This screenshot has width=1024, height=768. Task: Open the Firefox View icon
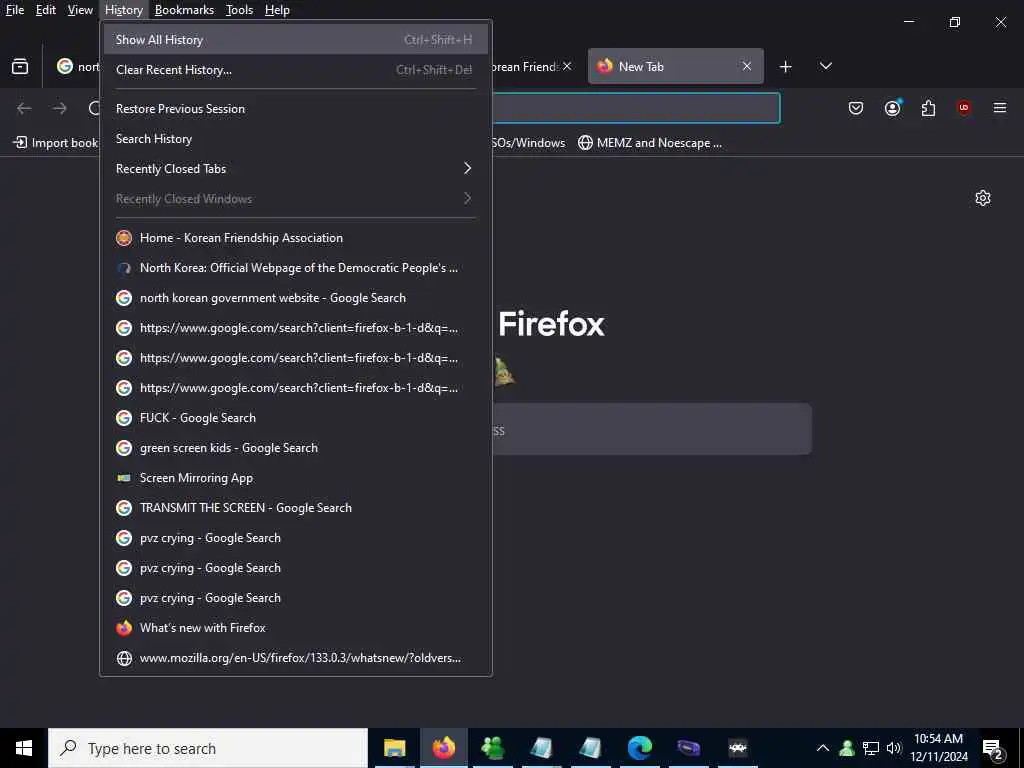[x=20, y=66]
